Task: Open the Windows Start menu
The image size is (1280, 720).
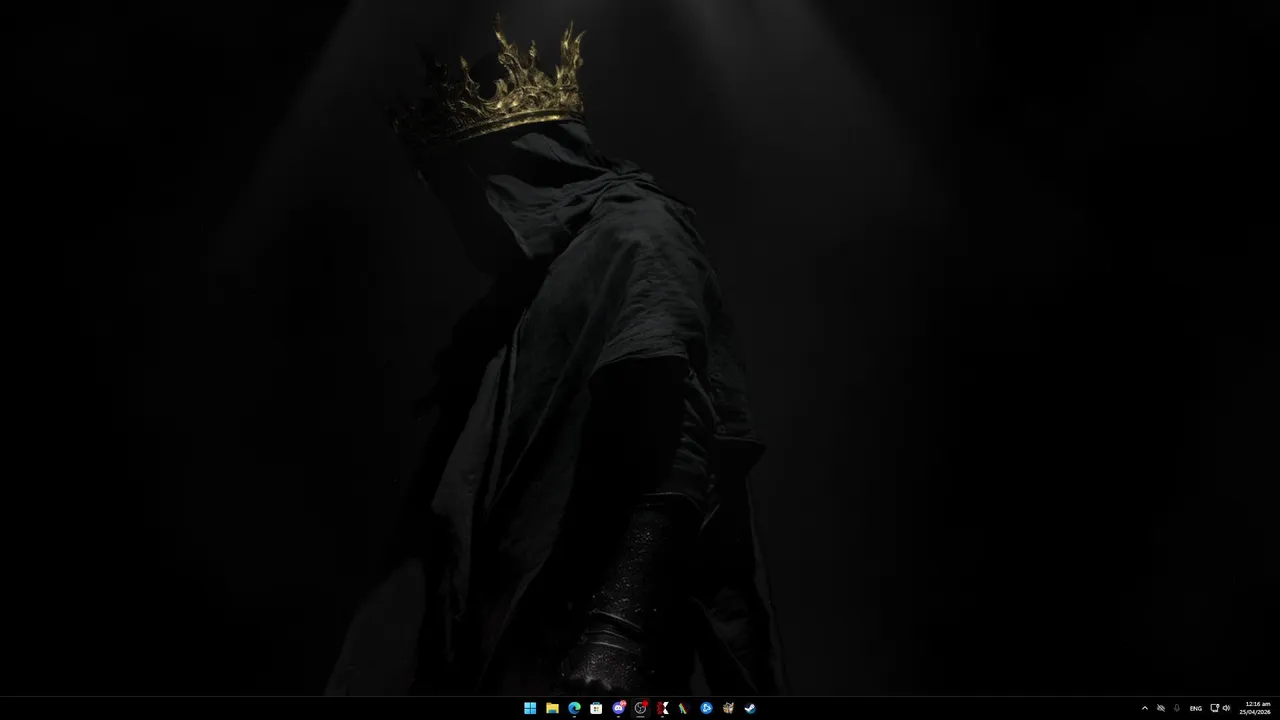Action: [530, 708]
